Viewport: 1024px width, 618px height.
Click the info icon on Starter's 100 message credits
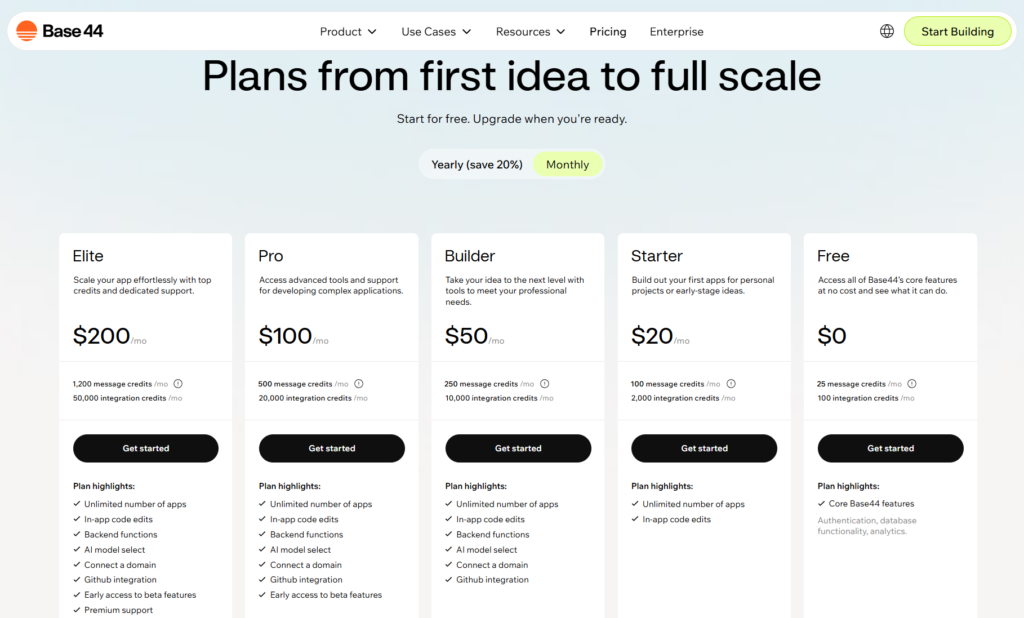(x=731, y=383)
